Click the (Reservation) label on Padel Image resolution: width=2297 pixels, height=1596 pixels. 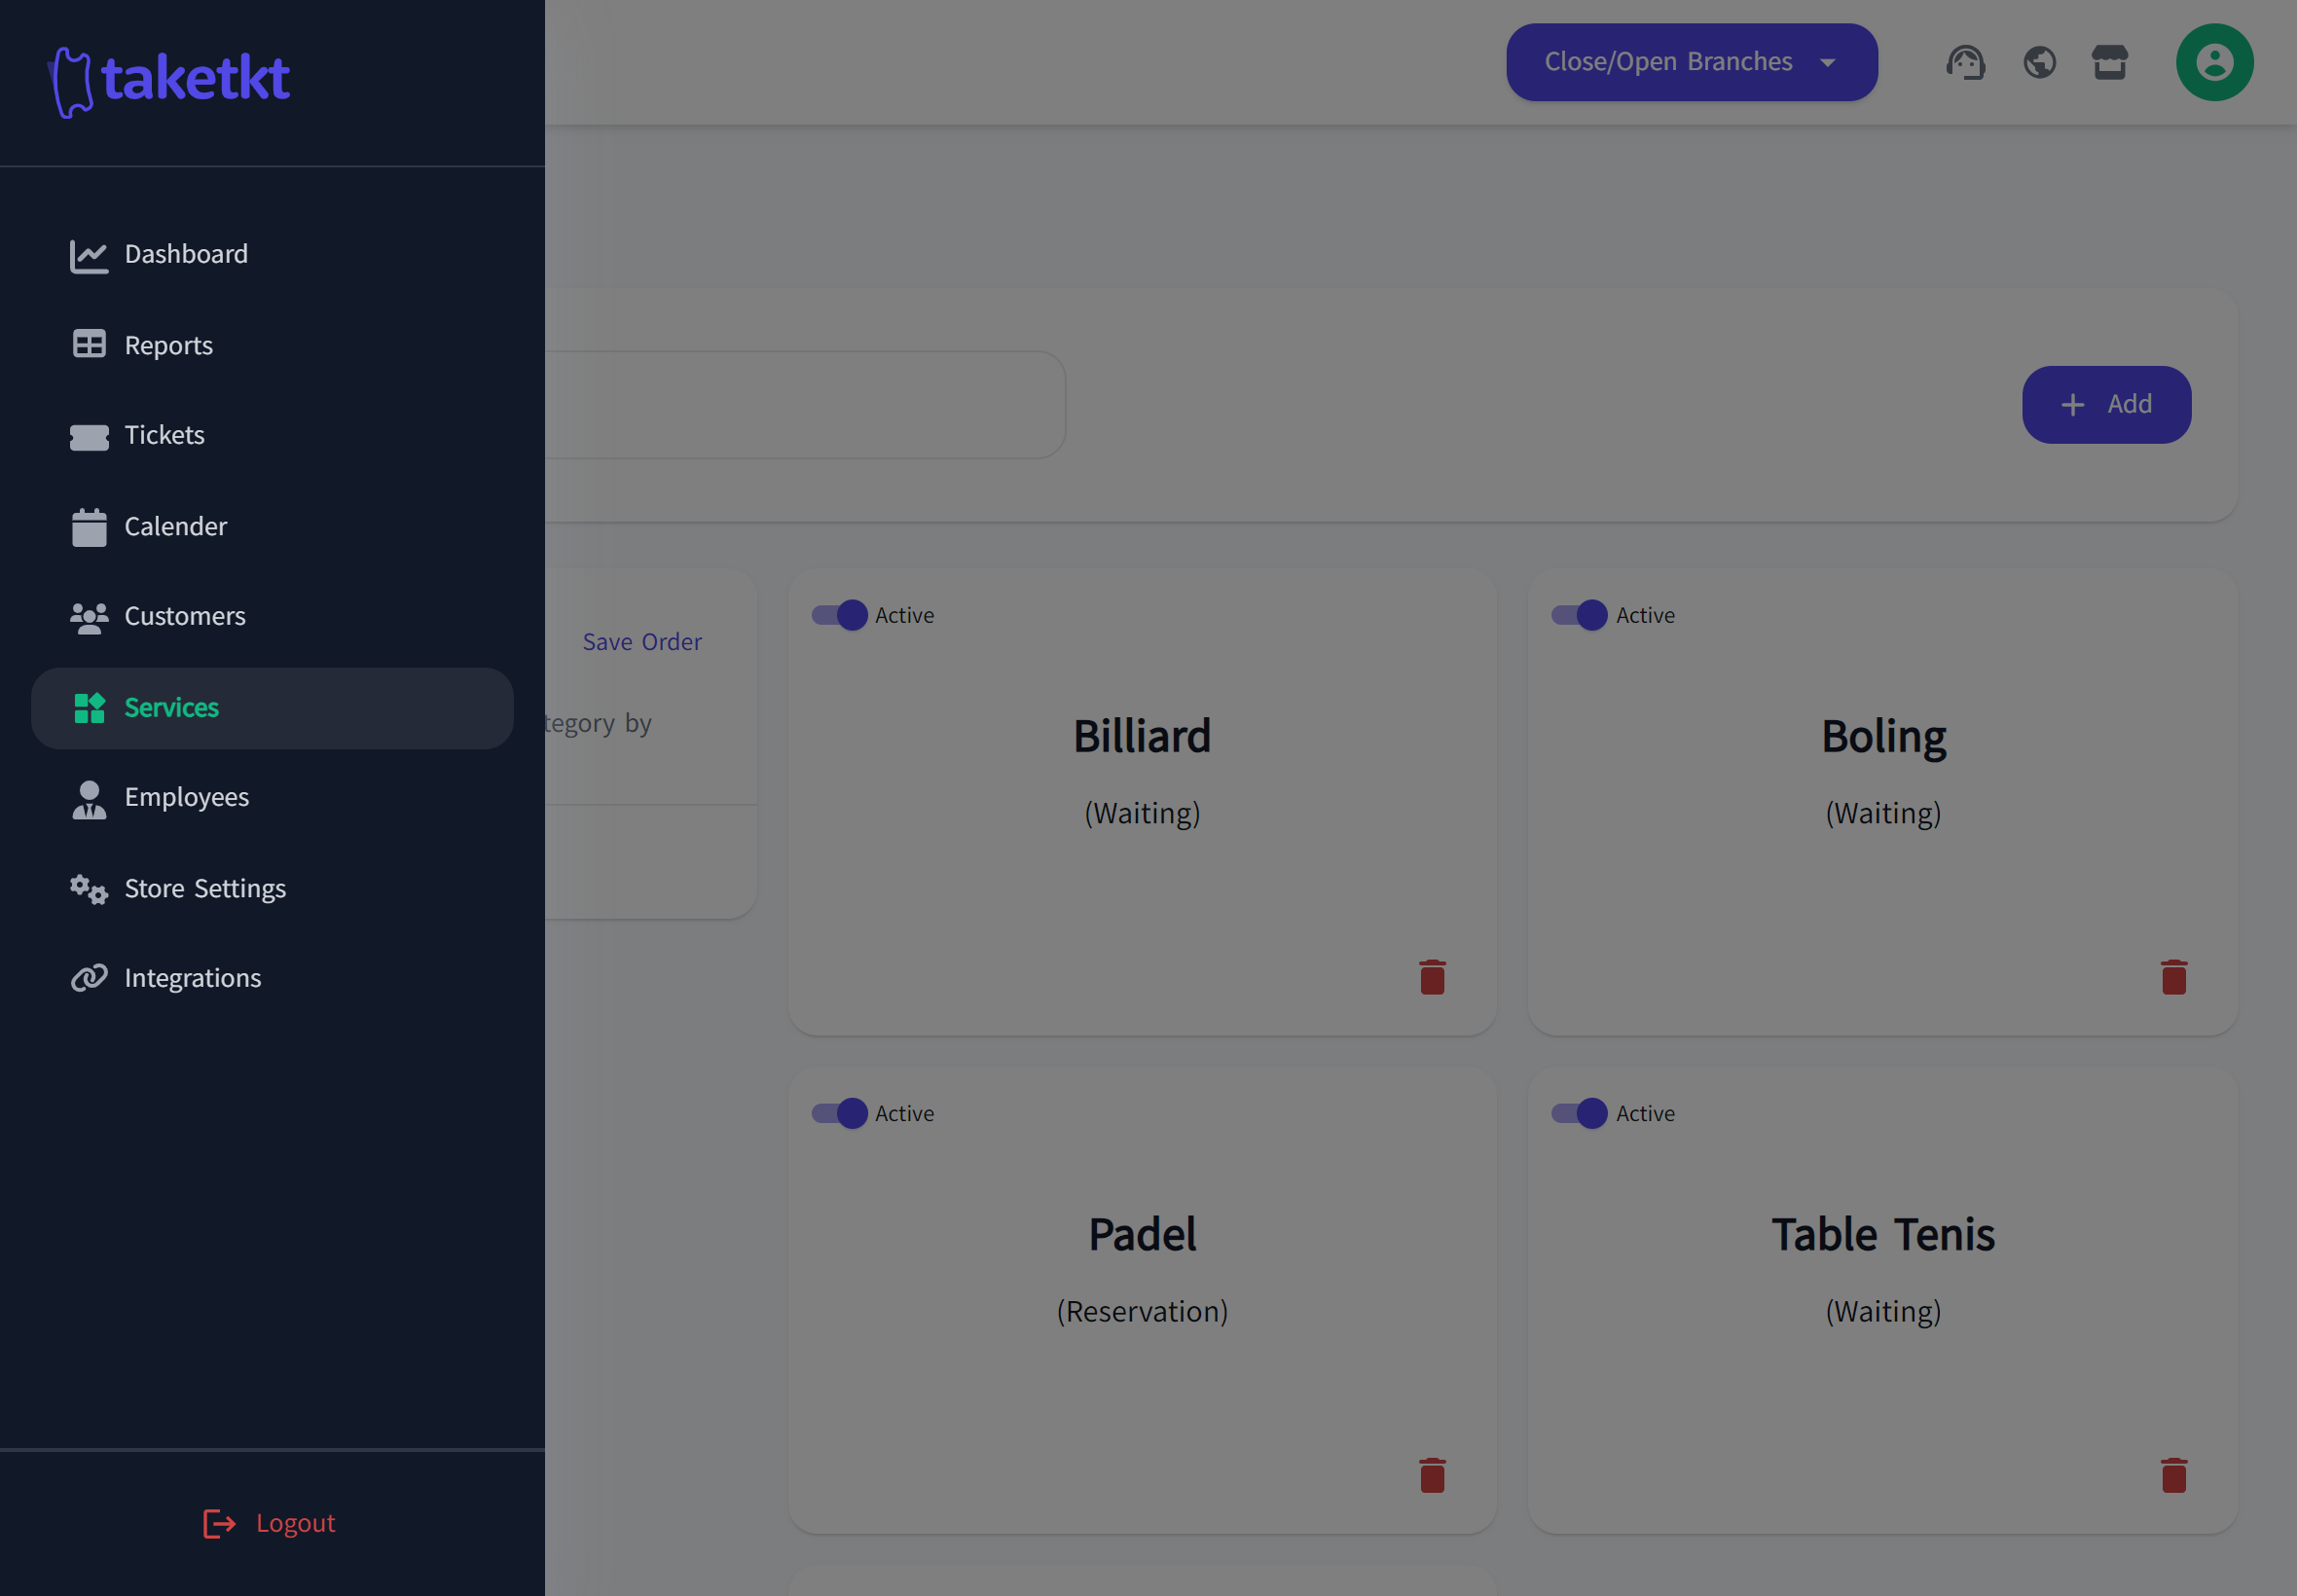click(1142, 1311)
